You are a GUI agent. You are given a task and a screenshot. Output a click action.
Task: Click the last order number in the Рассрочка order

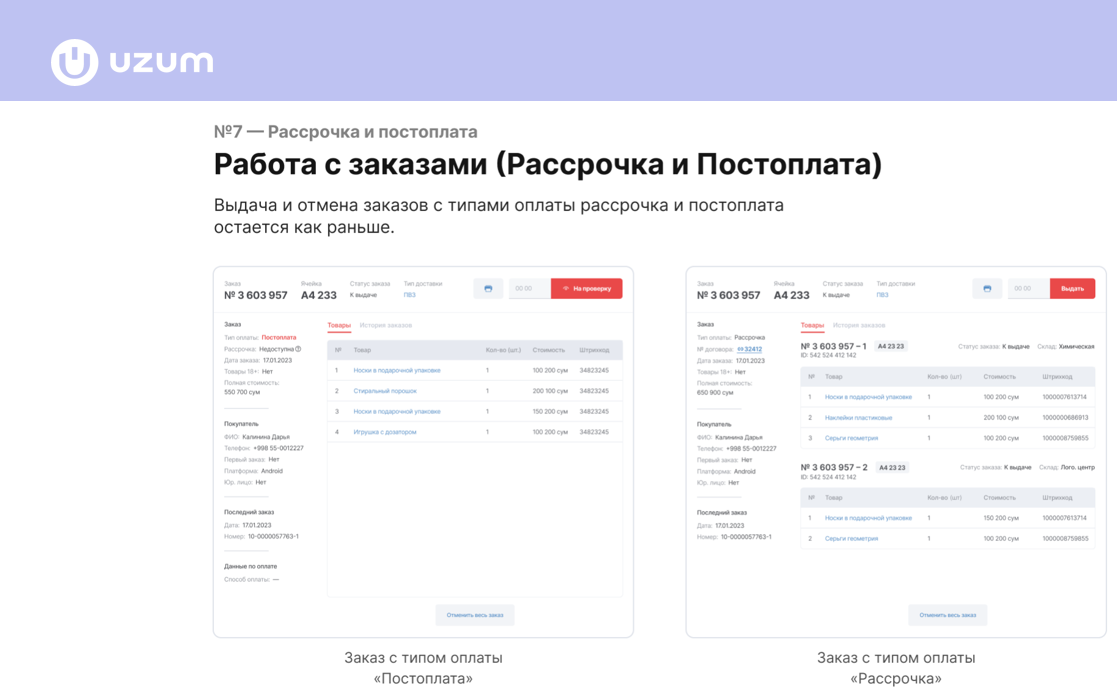(747, 537)
